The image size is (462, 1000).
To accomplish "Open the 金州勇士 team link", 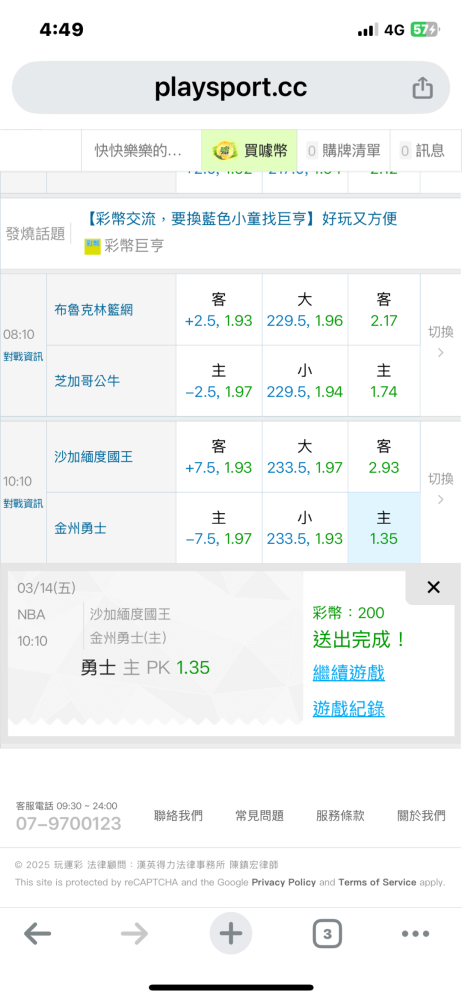I will [80, 528].
